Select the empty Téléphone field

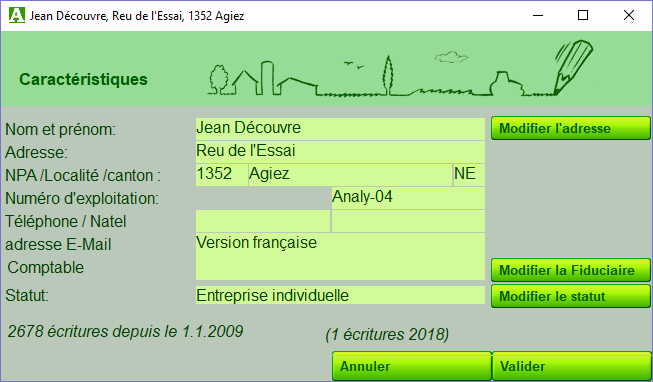(263, 221)
